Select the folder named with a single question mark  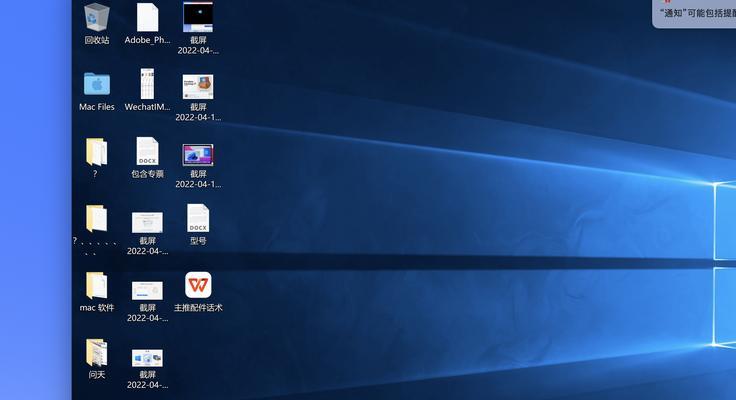coord(96,151)
